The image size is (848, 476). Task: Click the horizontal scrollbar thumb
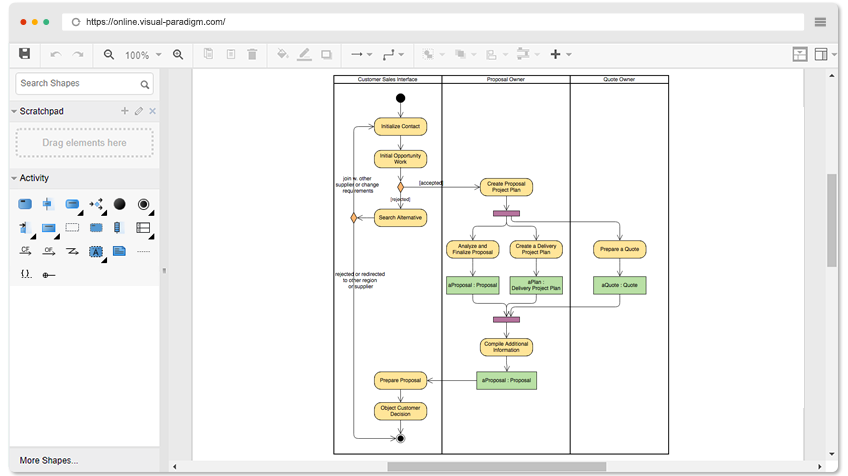[496, 466]
